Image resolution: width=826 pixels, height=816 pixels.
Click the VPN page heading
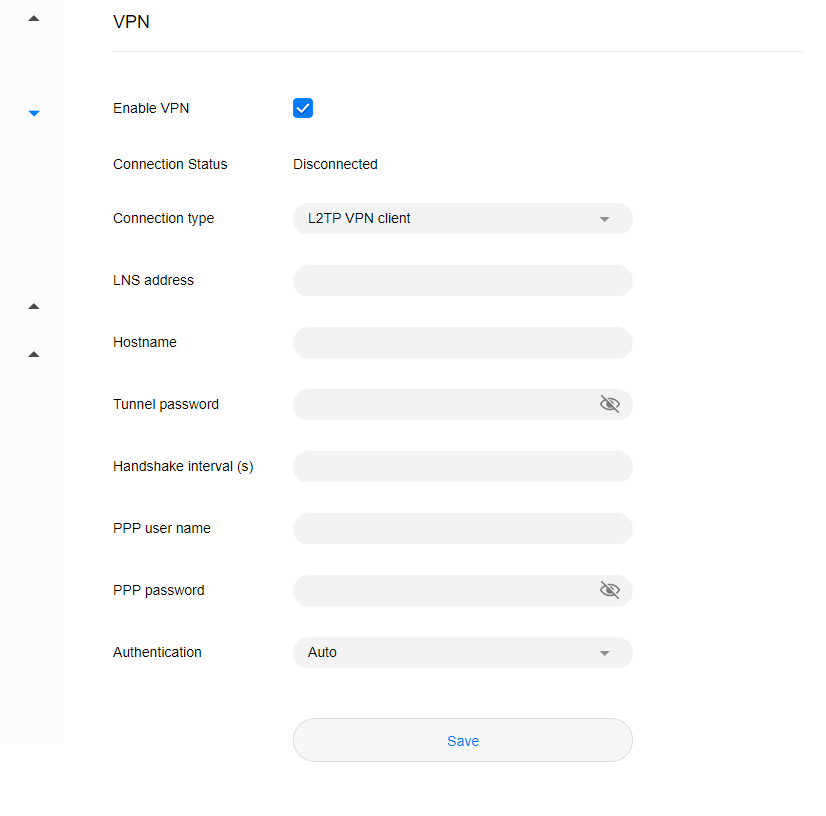[x=131, y=22]
